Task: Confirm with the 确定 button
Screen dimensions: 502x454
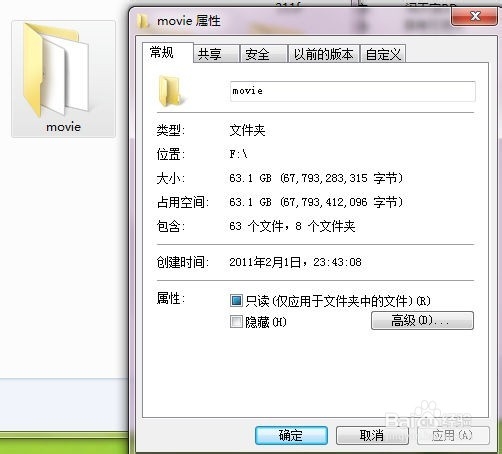Action: 291,435
